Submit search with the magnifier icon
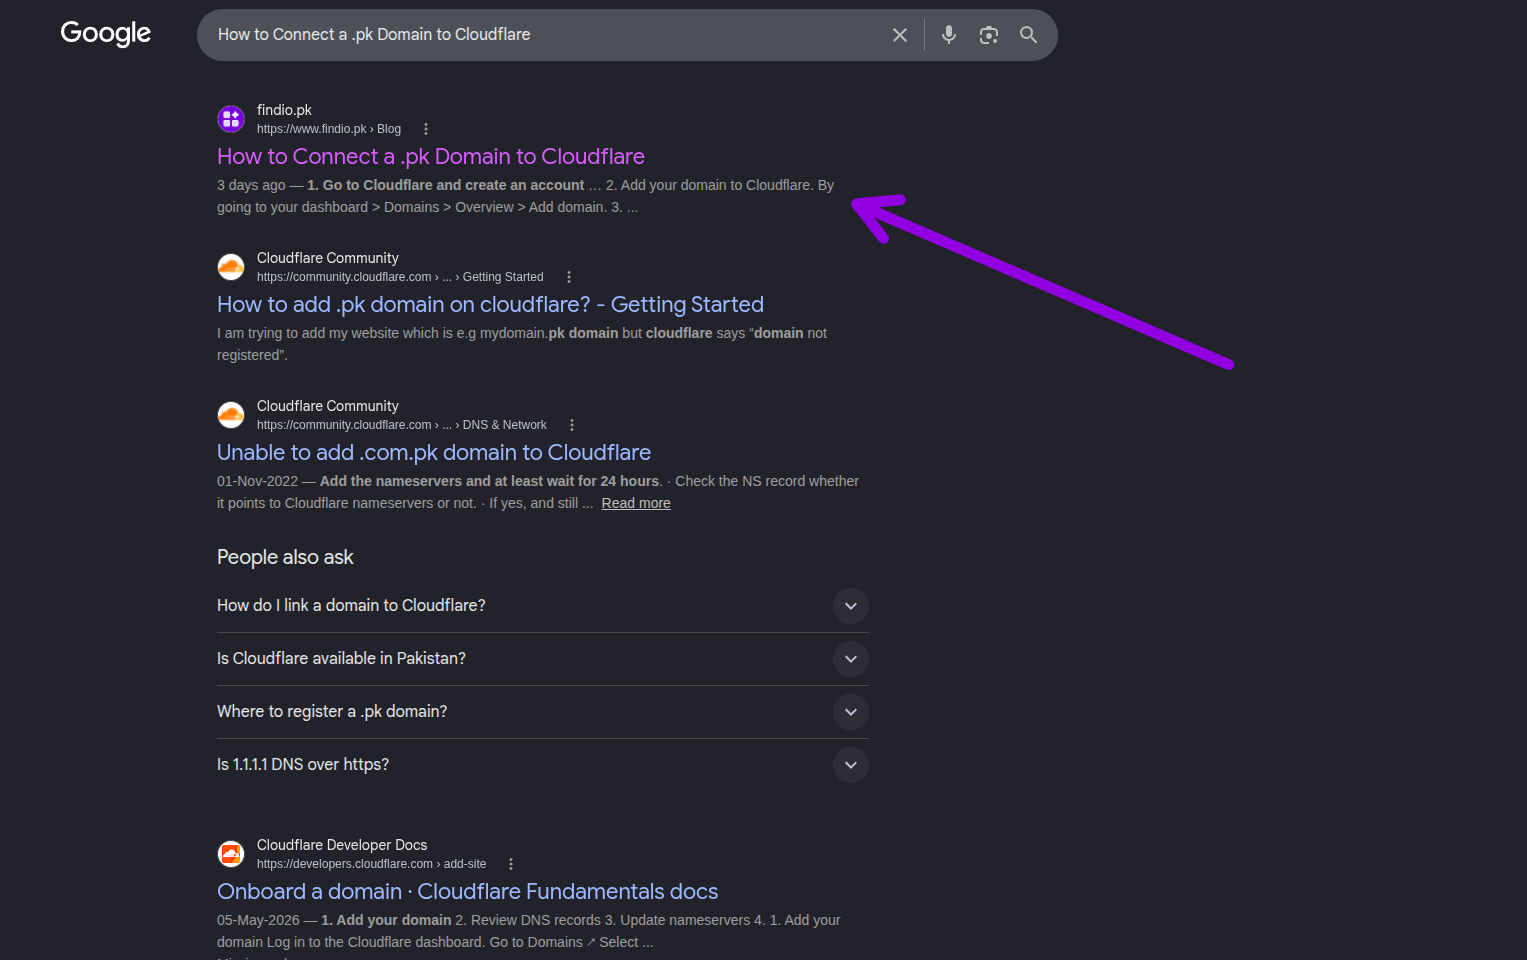 click(1028, 35)
